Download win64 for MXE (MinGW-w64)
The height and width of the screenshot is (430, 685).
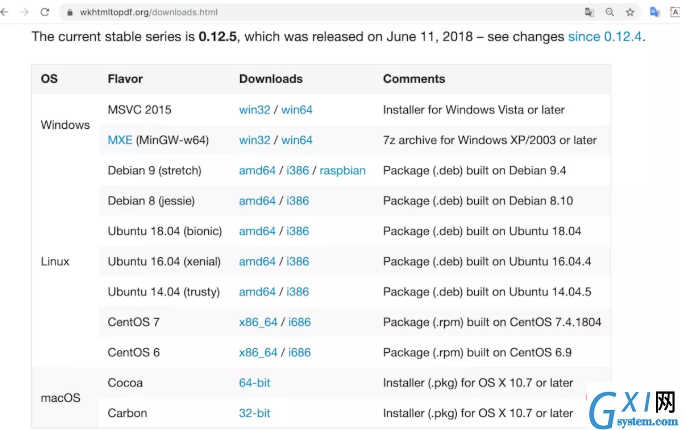(297, 140)
